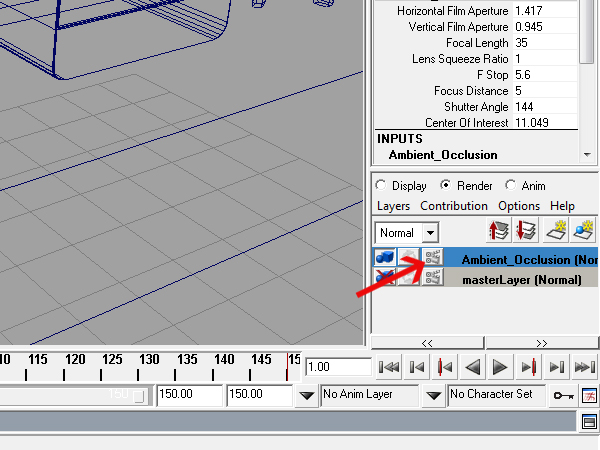The height and width of the screenshot is (450, 600).
Task: Toggle renderable icon on masterLayer
Action: point(385,277)
